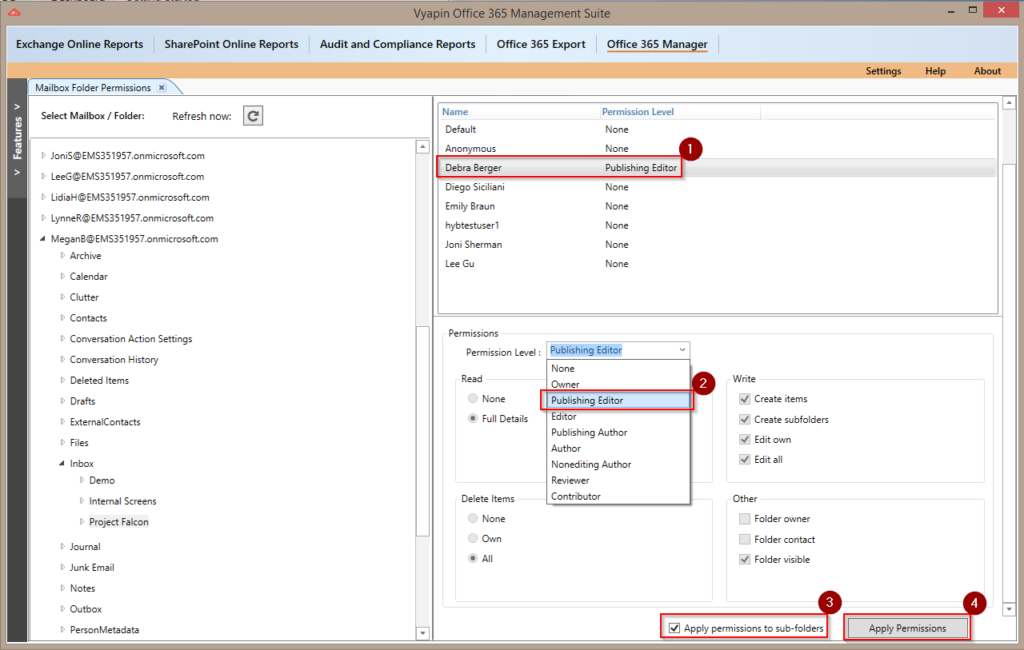This screenshot has height=650, width=1024.
Task: Select Project Falcon folder
Action: click(119, 522)
